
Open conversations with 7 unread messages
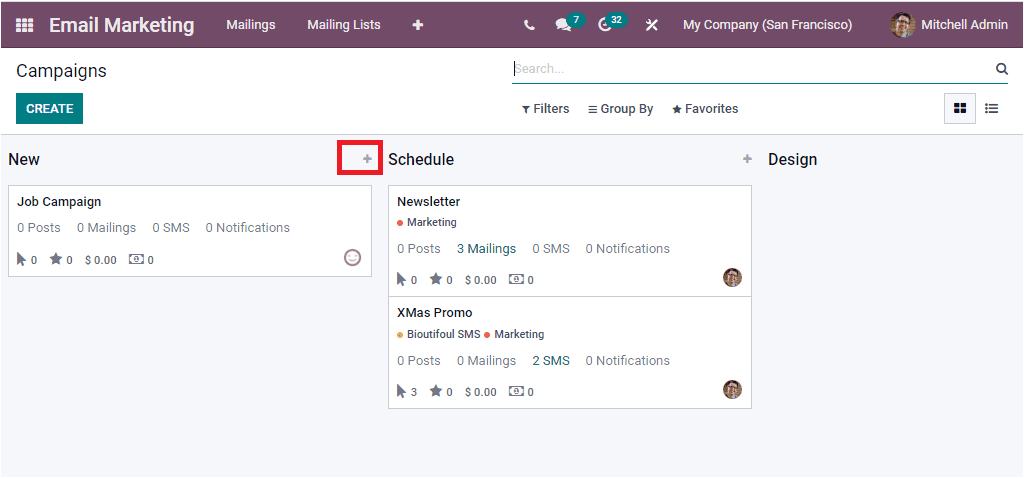point(569,24)
